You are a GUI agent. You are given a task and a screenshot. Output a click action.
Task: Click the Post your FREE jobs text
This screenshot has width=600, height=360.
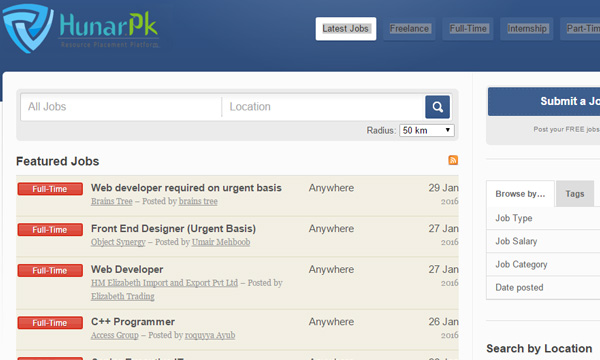[567, 129]
